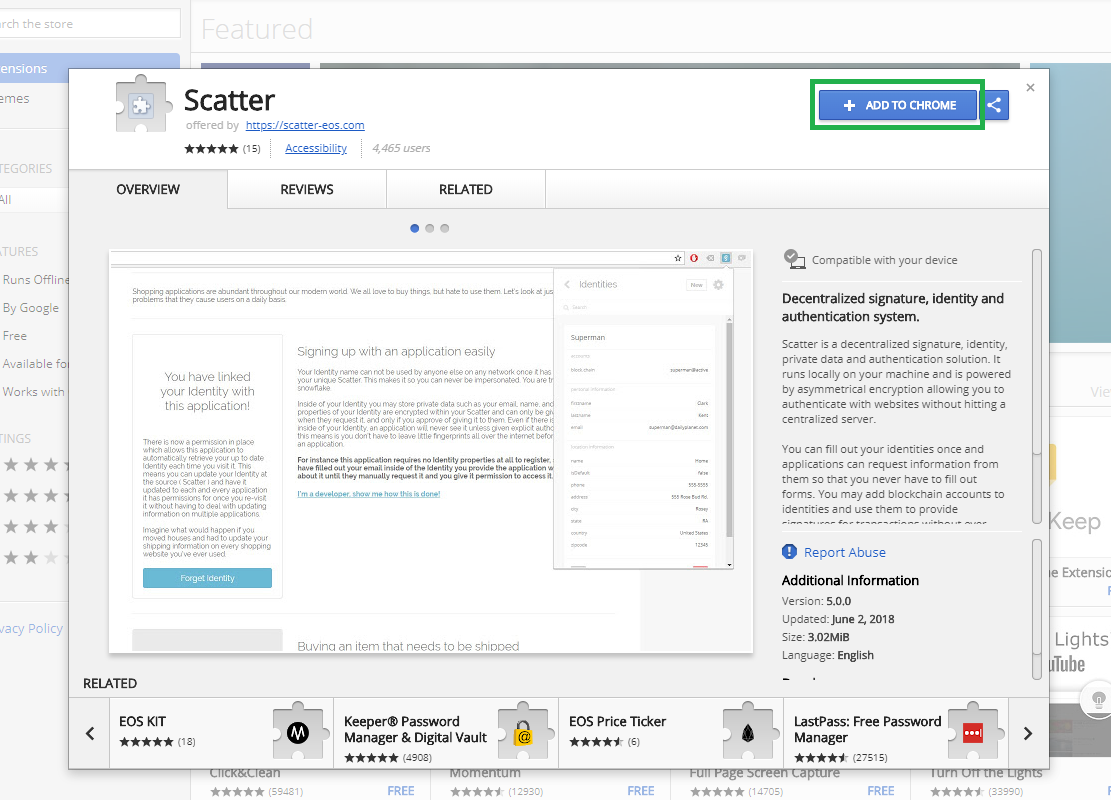The image size is (1111, 800).
Task: Click the Privacy Policy link in the sidebar
Action: [x=31, y=629]
